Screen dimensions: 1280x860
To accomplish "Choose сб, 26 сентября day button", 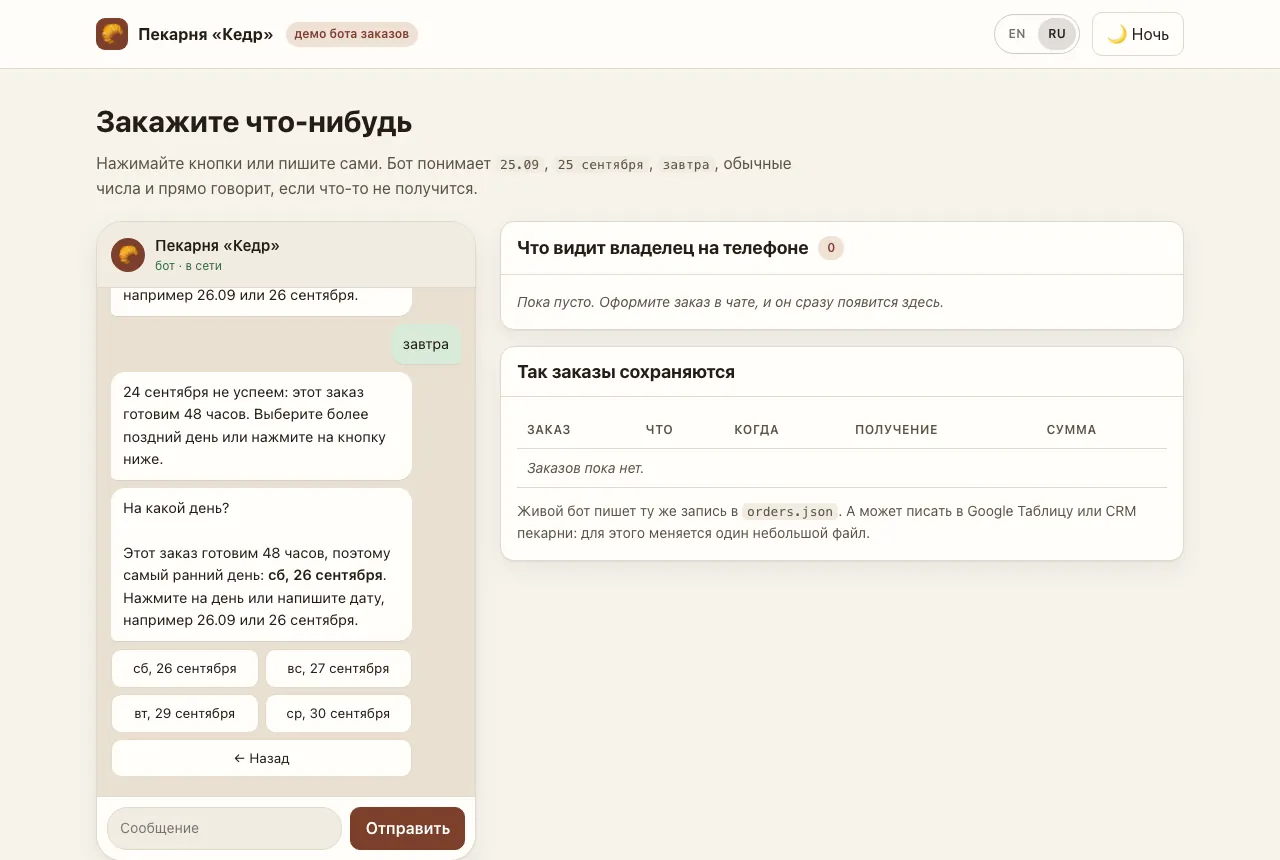I will [185, 668].
